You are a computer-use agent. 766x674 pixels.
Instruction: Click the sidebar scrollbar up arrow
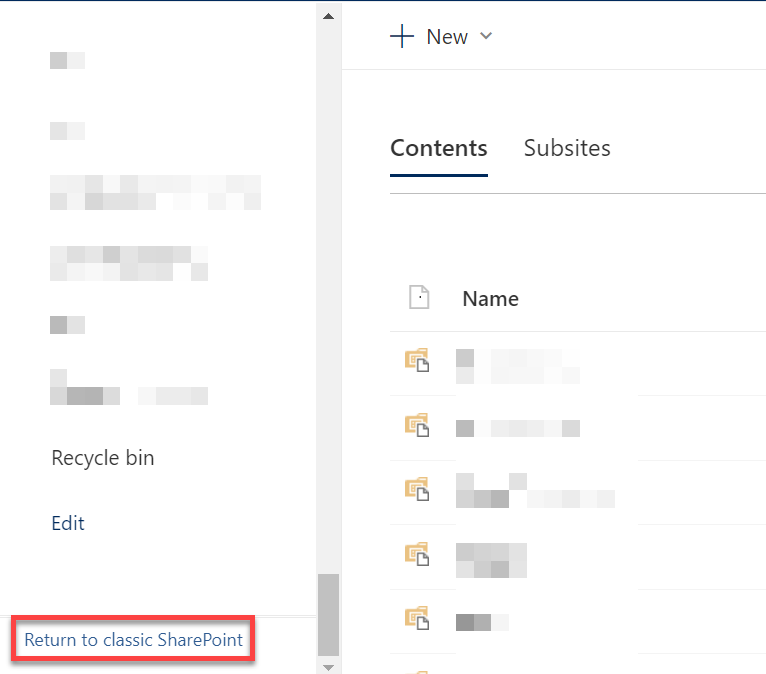(328, 16)
